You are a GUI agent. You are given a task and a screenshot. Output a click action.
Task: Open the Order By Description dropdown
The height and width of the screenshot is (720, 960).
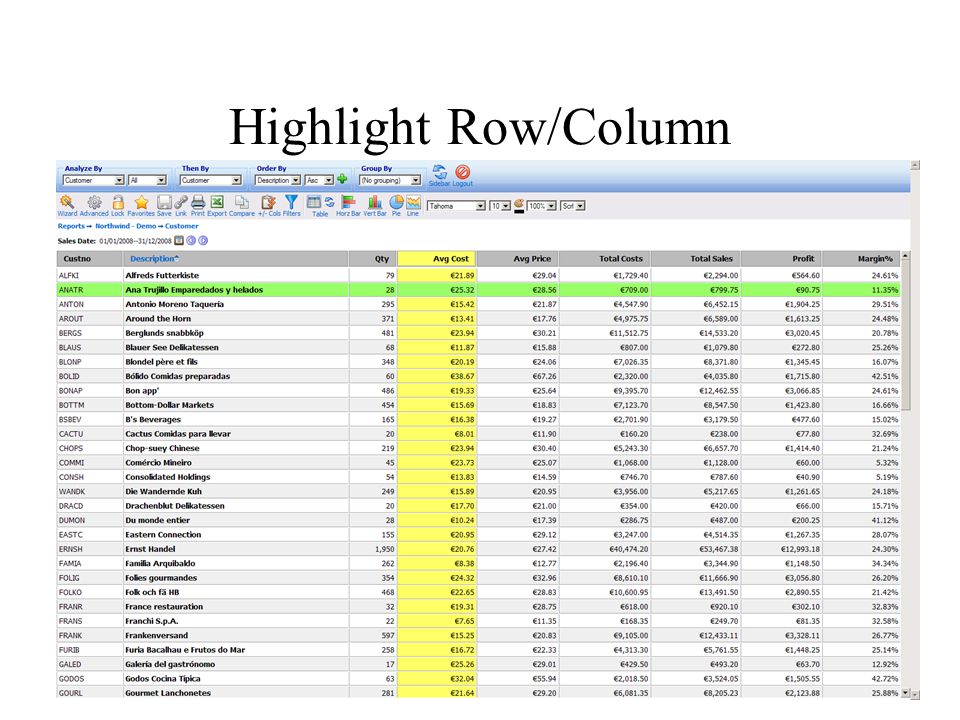[x=278, y=180]
